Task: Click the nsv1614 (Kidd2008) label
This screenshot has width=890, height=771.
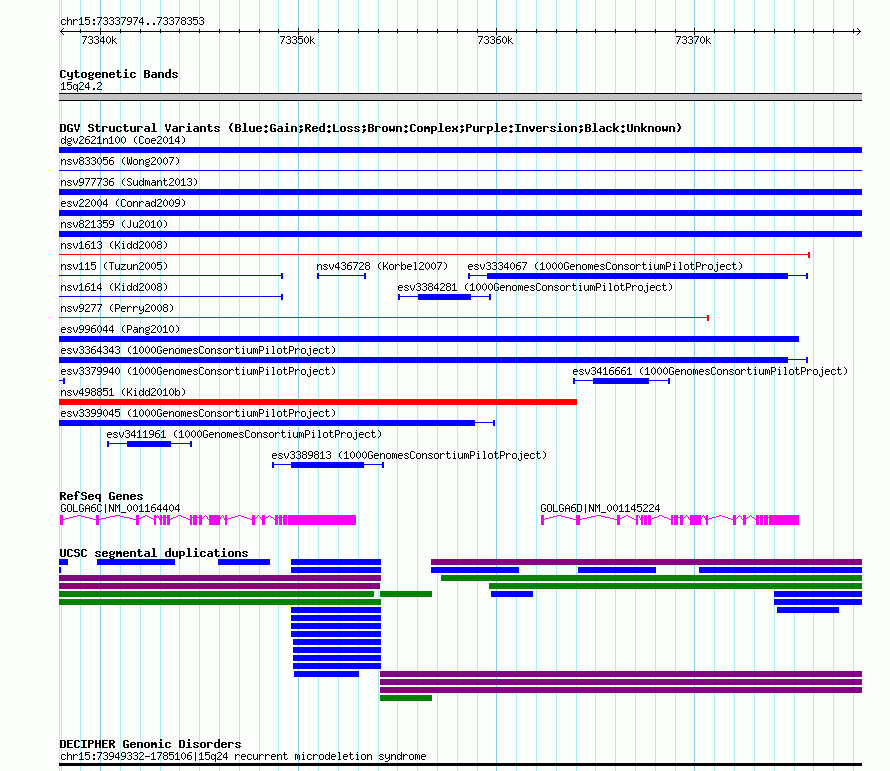Action: point(114,287)
